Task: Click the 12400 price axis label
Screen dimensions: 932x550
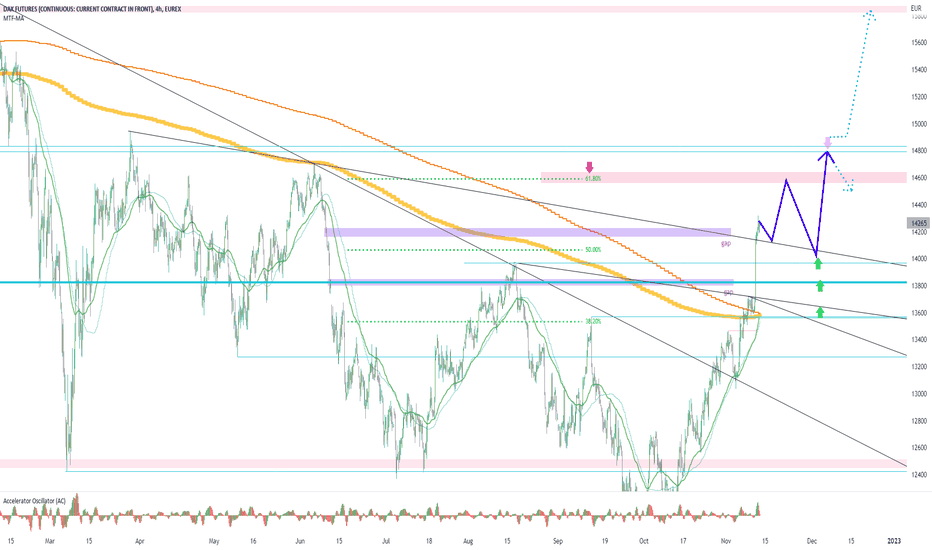Action: [x=919, y=474]
